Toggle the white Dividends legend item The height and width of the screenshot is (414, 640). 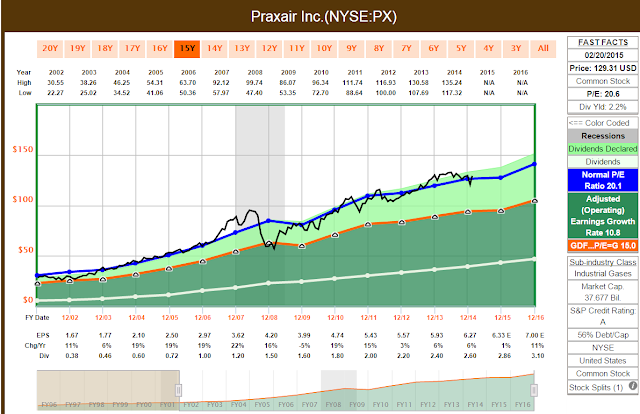603,162
